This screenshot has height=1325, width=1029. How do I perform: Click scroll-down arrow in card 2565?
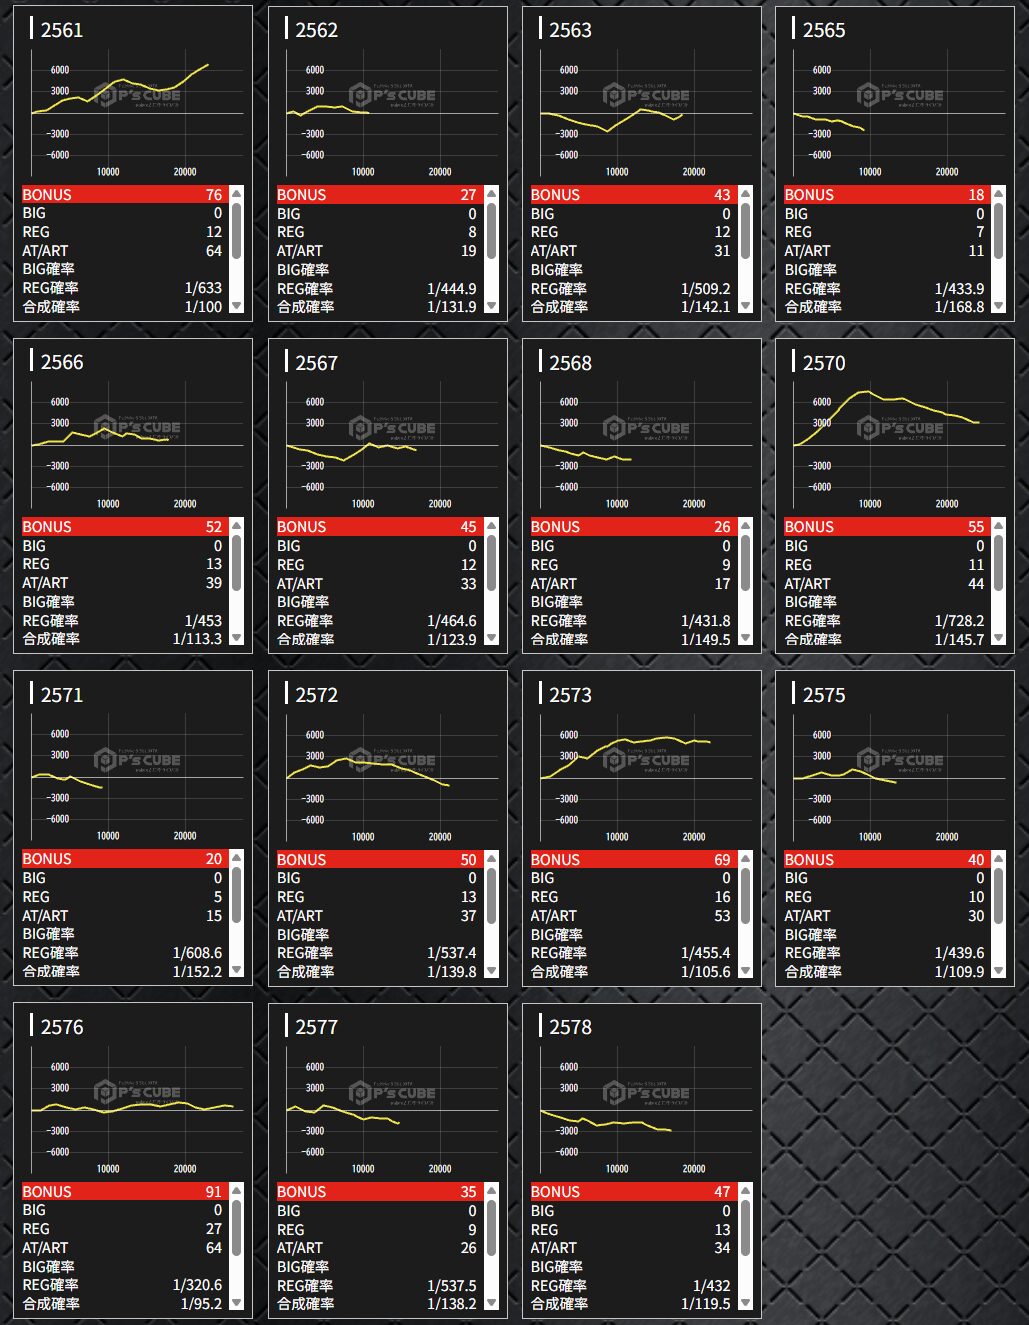998,306
